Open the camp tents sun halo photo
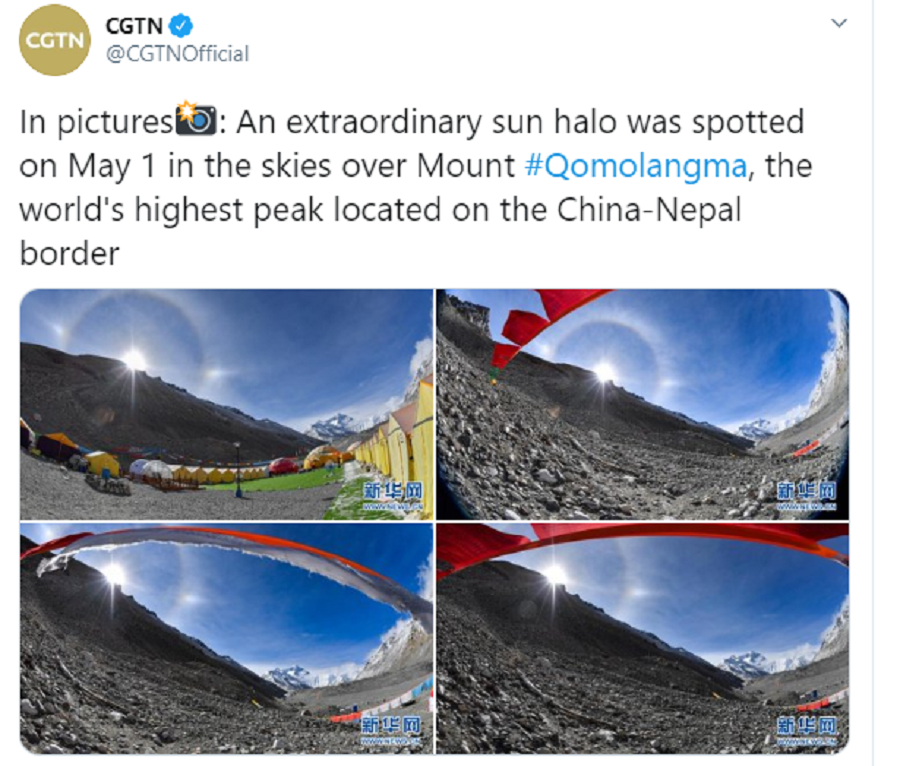The image size is (900, 766). (x=227, y=405)
